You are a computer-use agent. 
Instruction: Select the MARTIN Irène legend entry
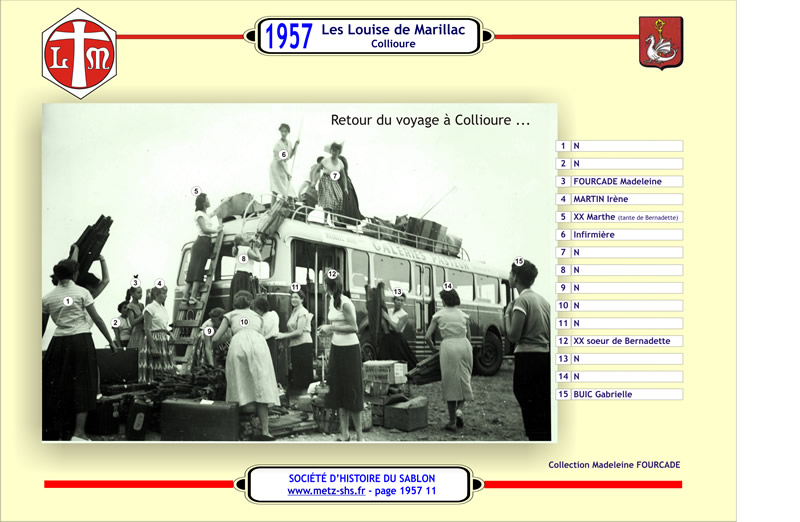(619, 199)
